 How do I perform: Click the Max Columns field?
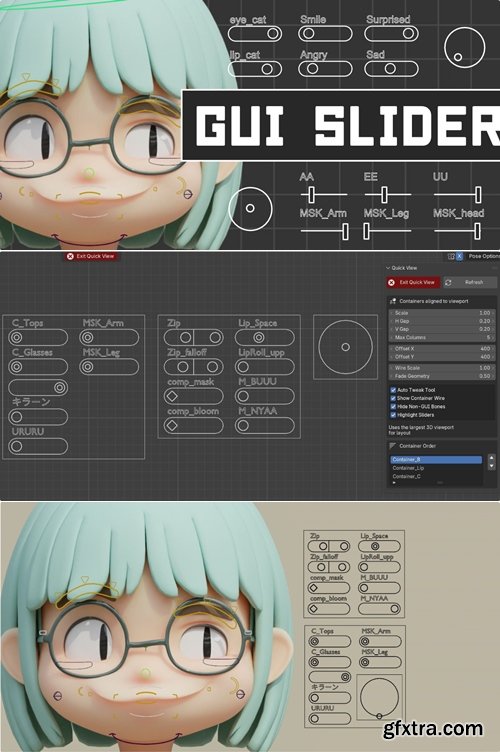coord(442,338)
